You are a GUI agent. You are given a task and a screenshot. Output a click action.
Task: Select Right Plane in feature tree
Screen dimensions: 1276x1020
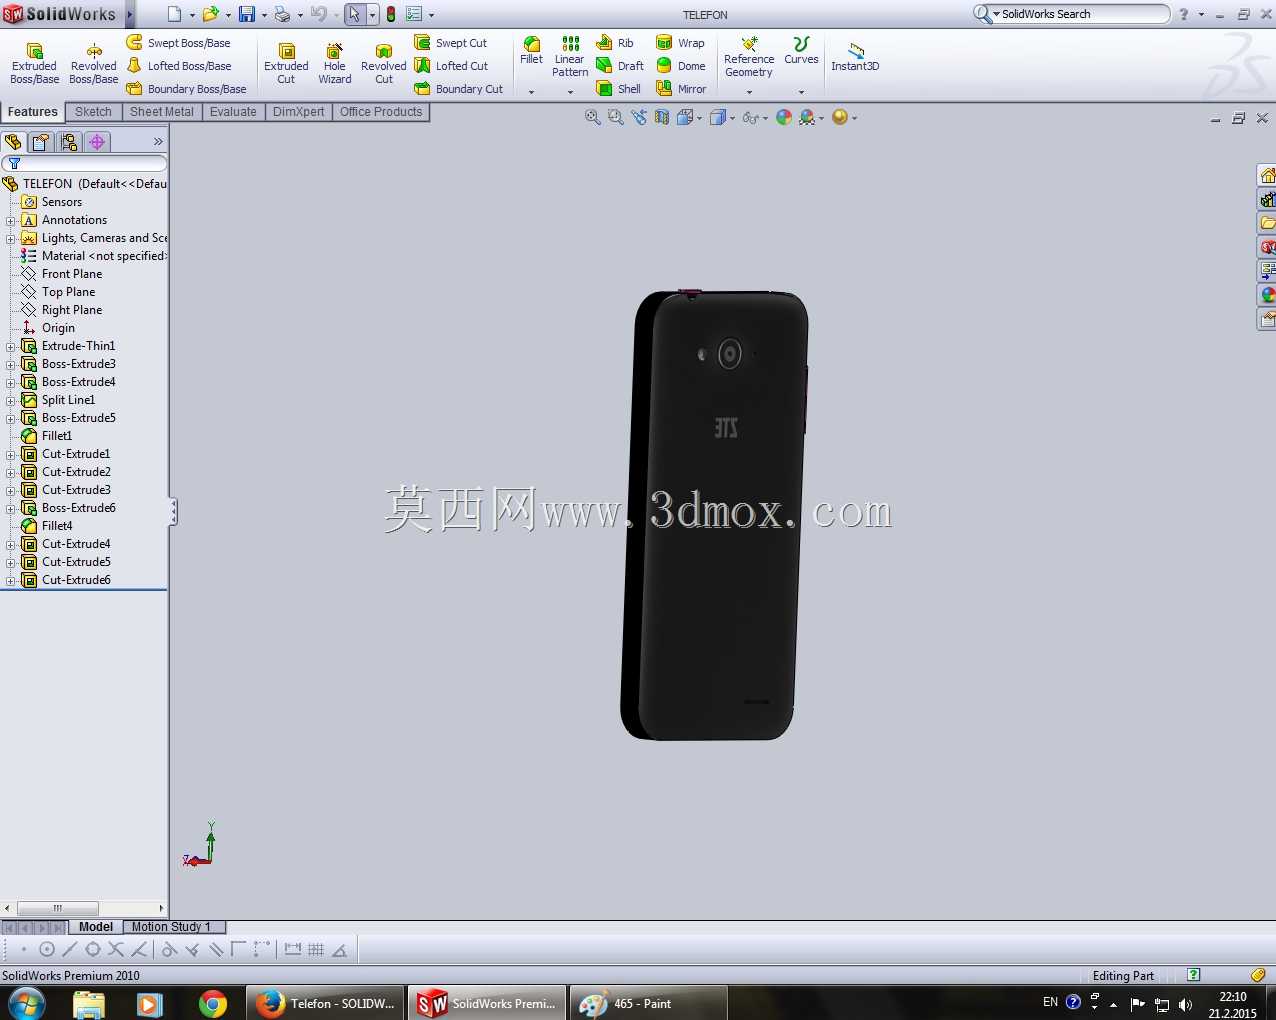[x=72, y=310]
